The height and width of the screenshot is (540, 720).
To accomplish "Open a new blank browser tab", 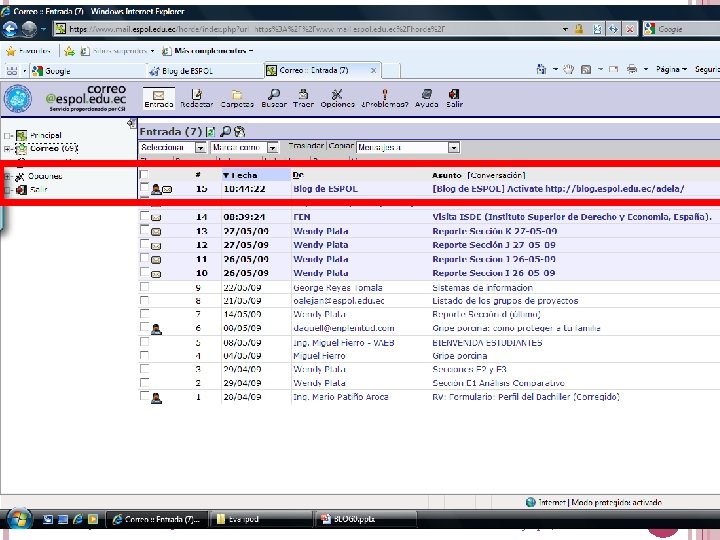I will (391, 71).
